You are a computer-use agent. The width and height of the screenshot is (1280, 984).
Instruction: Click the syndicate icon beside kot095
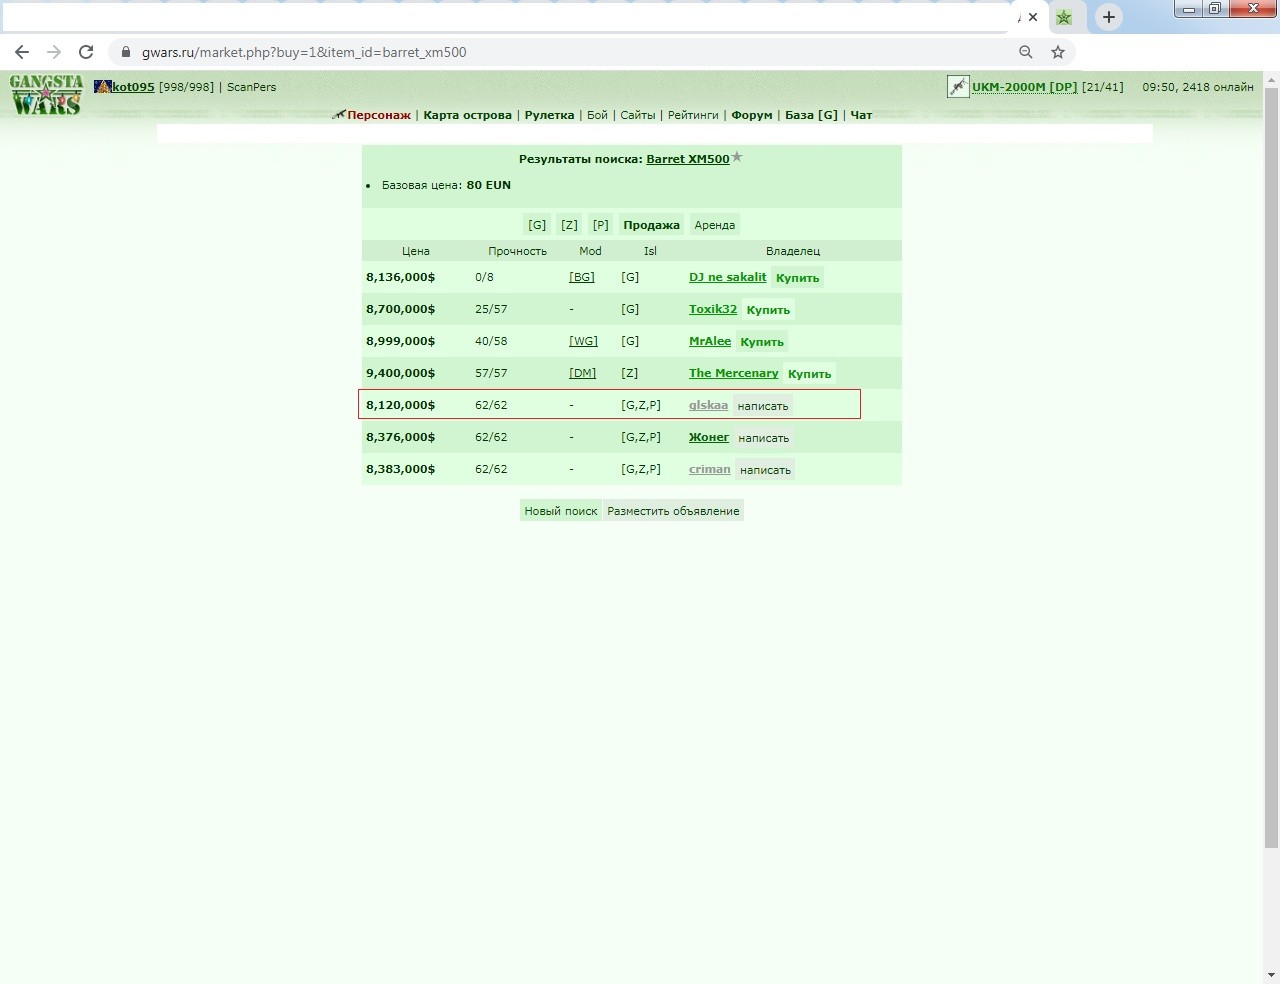click(102, 87)
